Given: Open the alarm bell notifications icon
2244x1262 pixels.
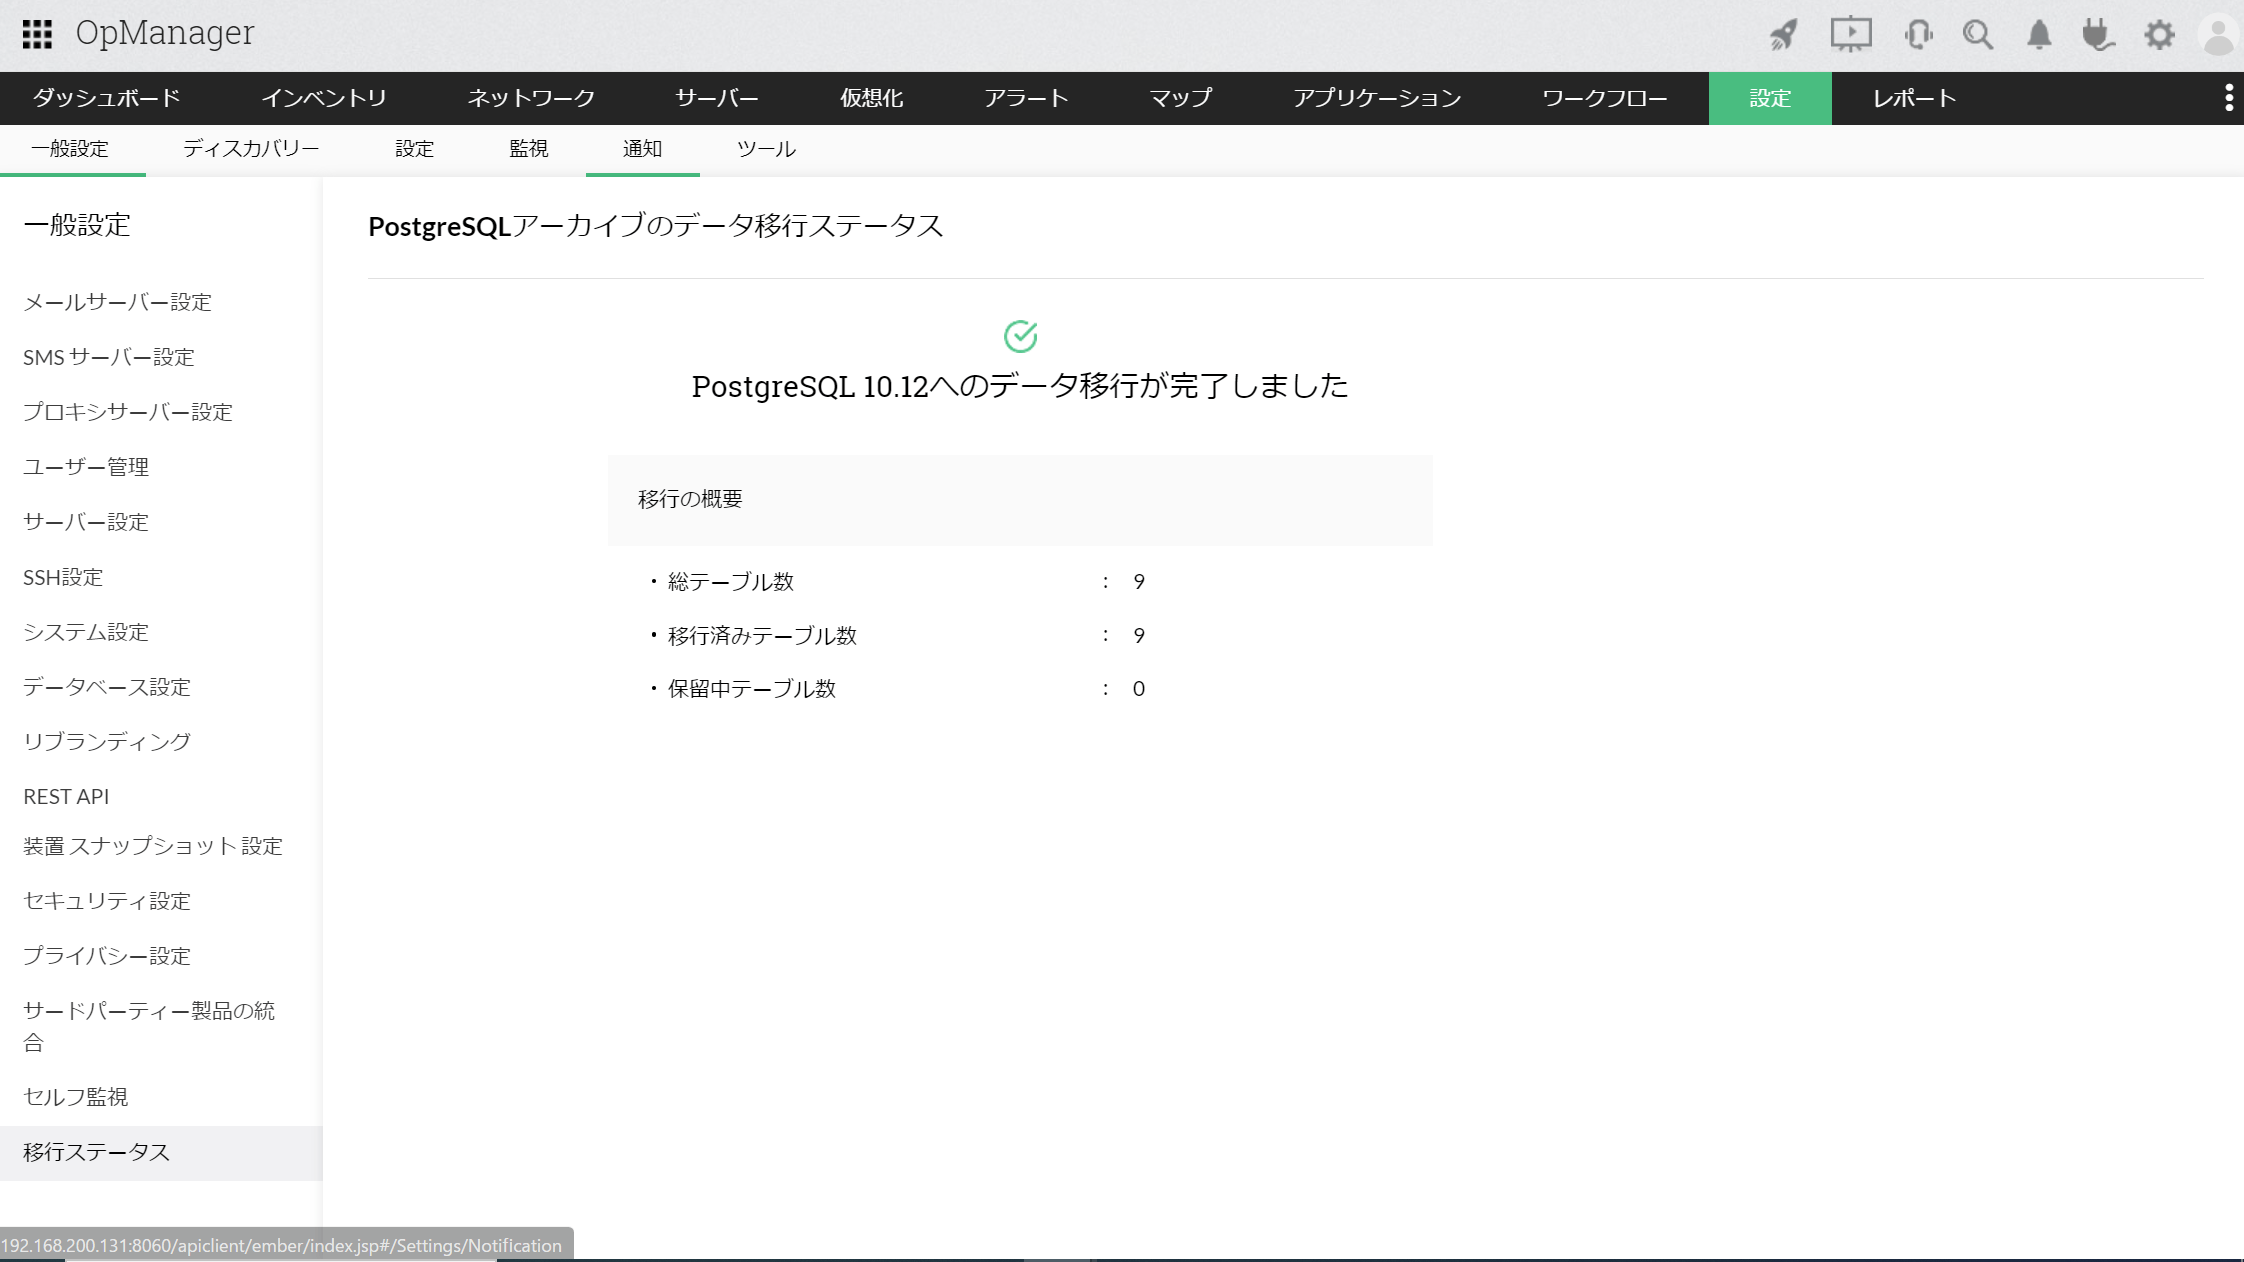Looking at the screenshot, I should [2039, 35].
